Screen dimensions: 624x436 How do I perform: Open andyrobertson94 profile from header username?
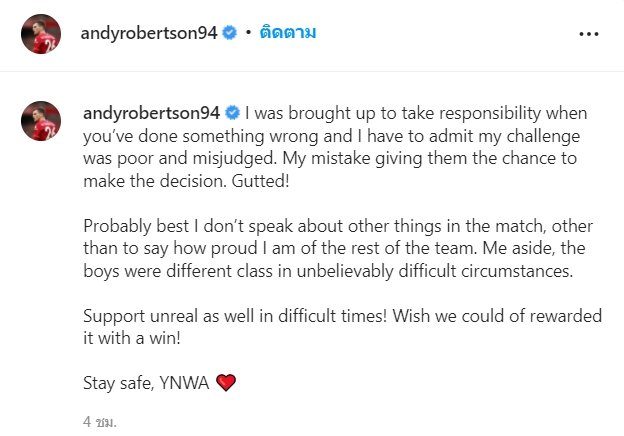pyautogui.click(x=150, y=33)
